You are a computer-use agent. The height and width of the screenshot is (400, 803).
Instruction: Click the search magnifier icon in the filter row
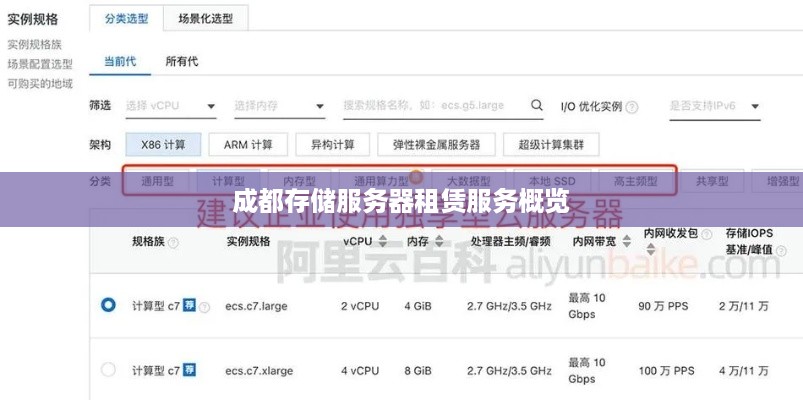[x=536, y=106]
